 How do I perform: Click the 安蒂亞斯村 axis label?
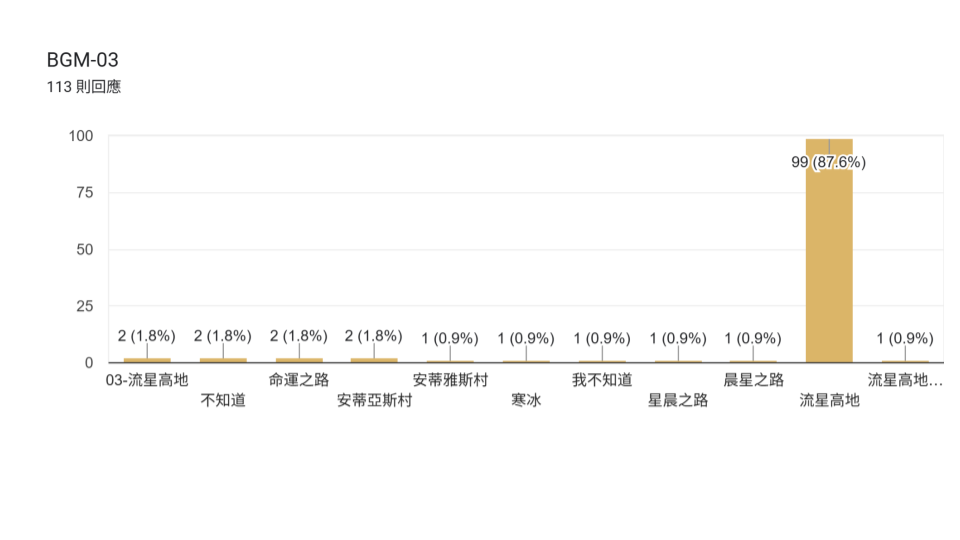coord(375,400)
